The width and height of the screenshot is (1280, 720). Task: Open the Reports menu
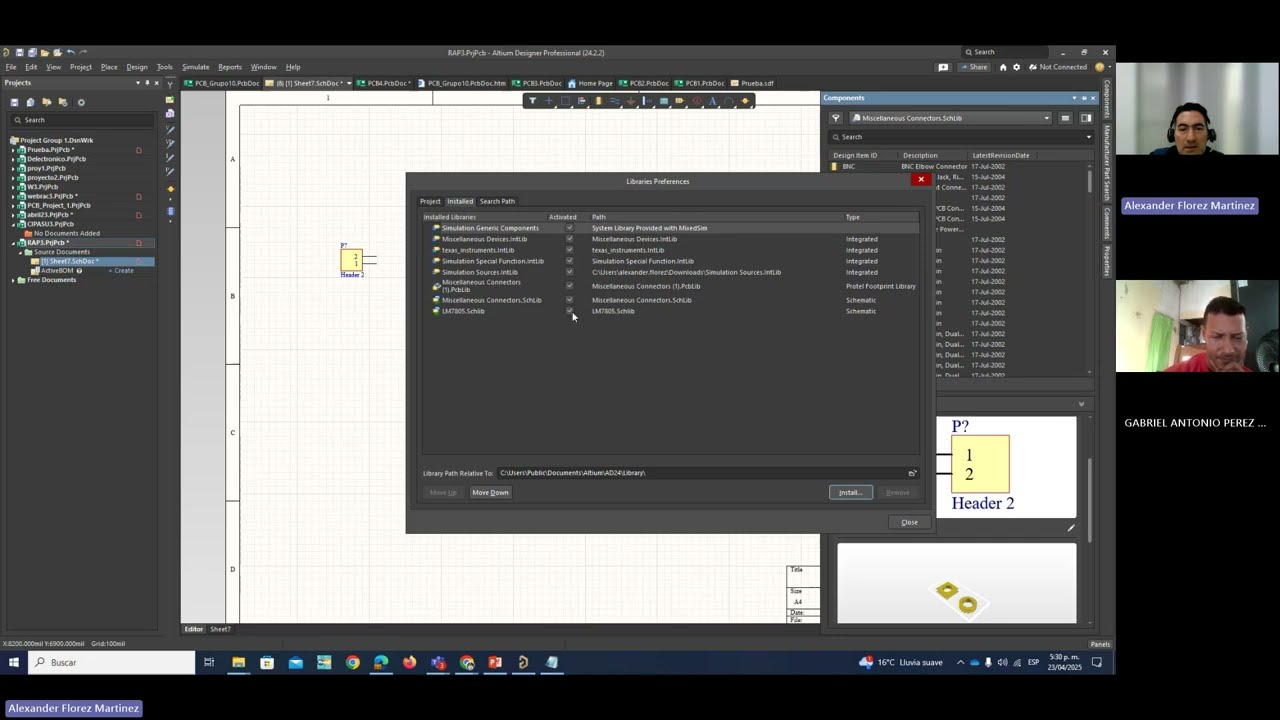pos(230,67)
